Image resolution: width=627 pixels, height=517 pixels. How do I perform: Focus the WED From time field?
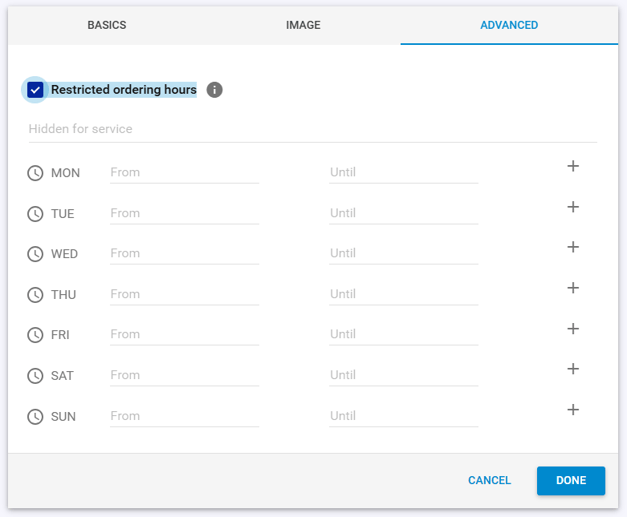[184, 254]
